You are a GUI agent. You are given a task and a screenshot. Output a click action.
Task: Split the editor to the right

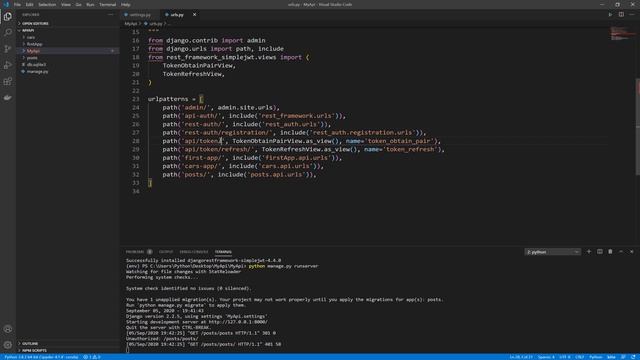point(621,15)
